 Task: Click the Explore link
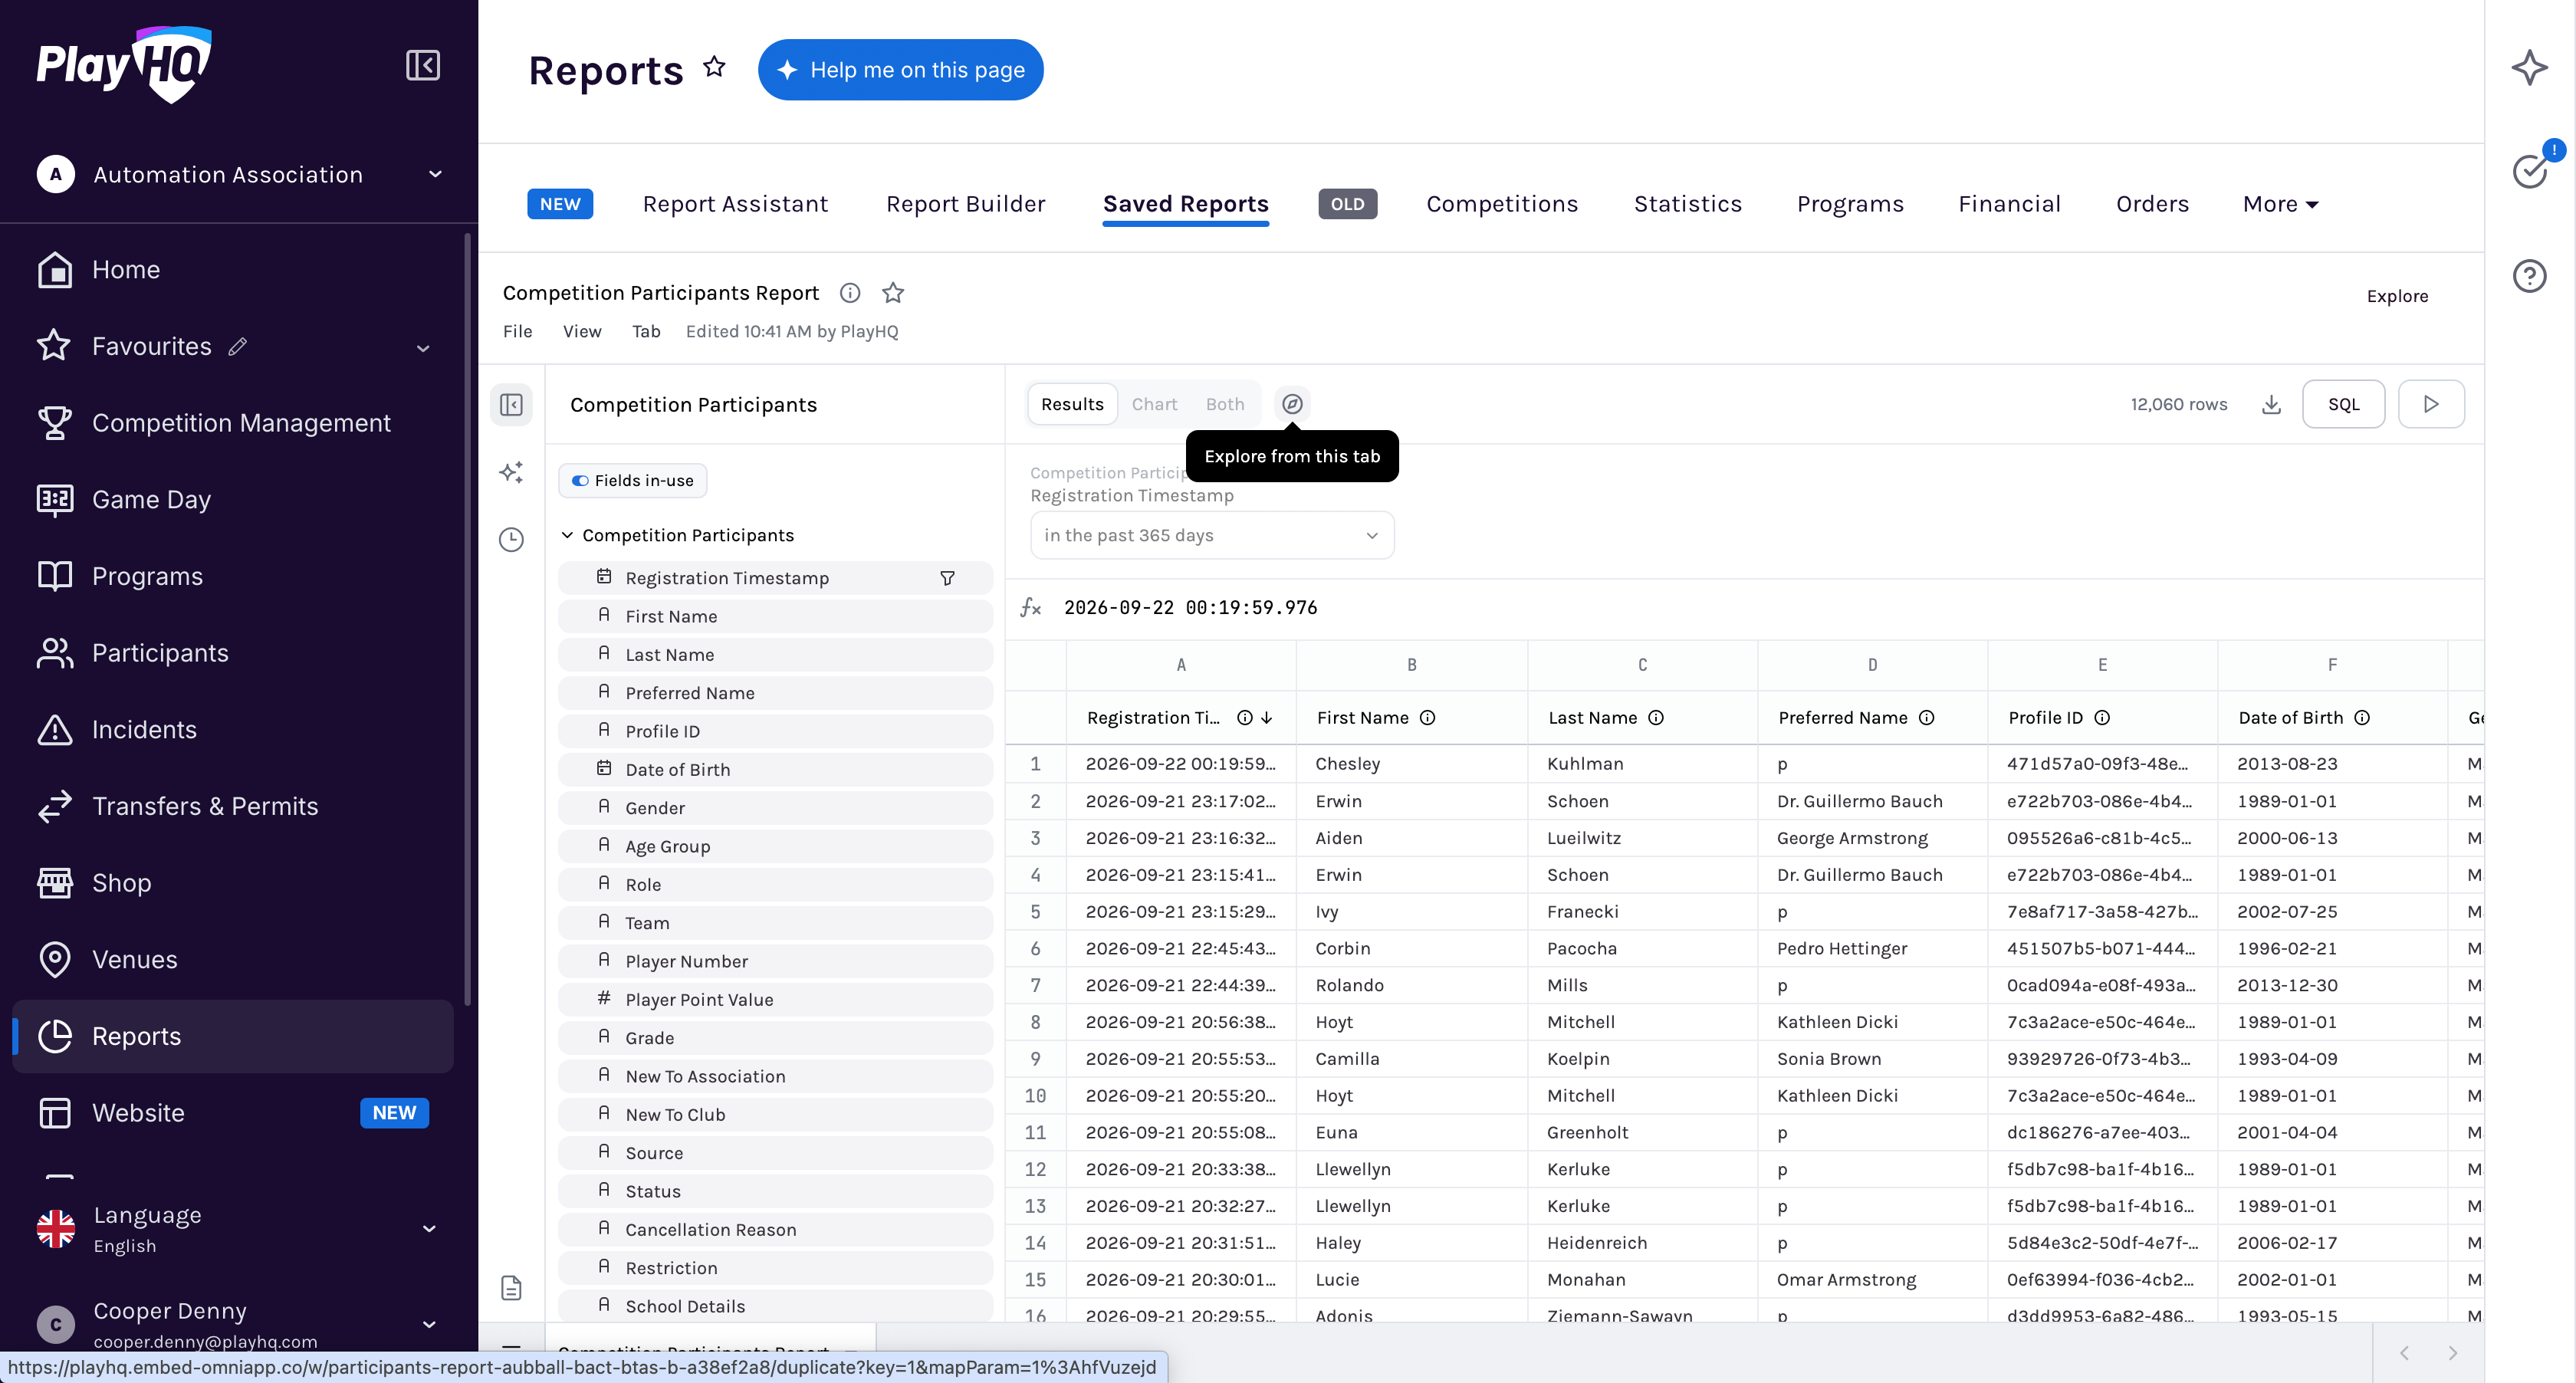tap(2397, 296)
